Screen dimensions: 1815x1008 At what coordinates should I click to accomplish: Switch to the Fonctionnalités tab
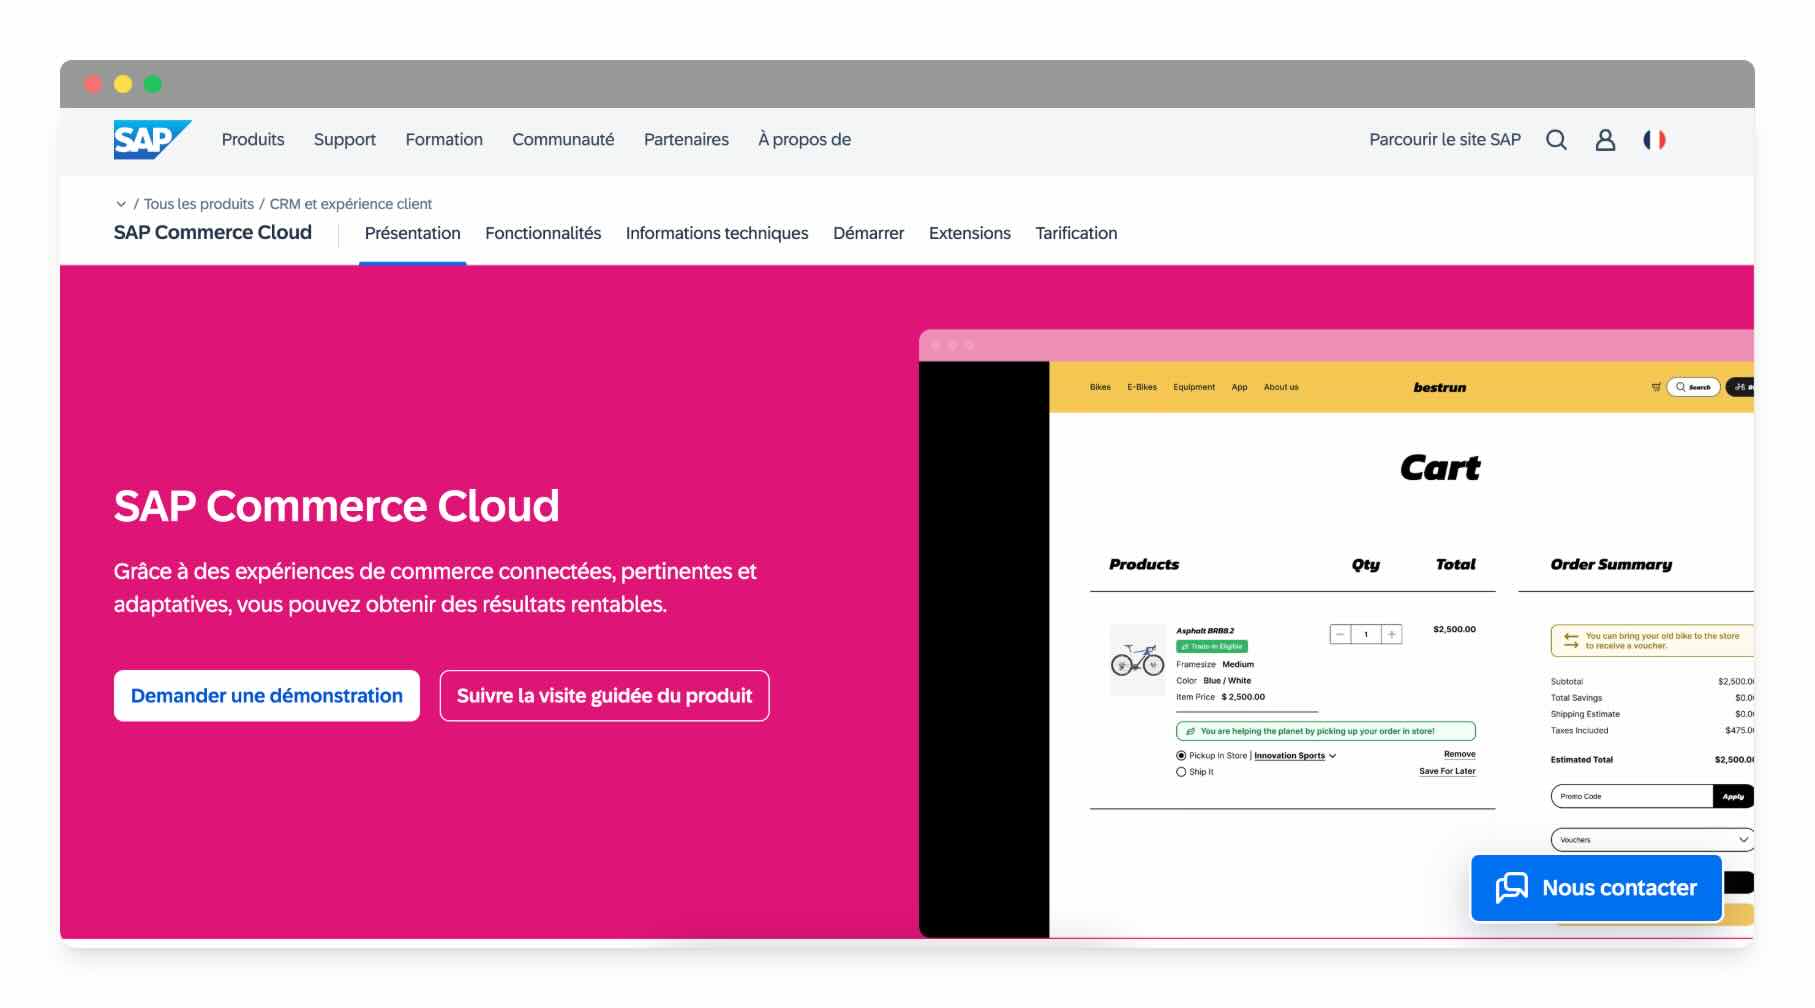click(543, 233)
